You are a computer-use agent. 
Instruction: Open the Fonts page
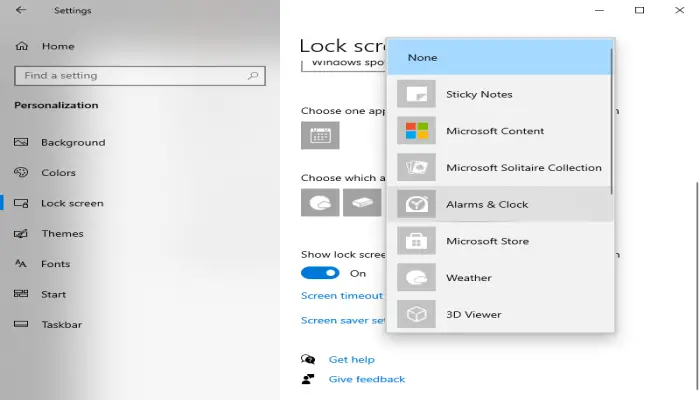pos(55,264)
